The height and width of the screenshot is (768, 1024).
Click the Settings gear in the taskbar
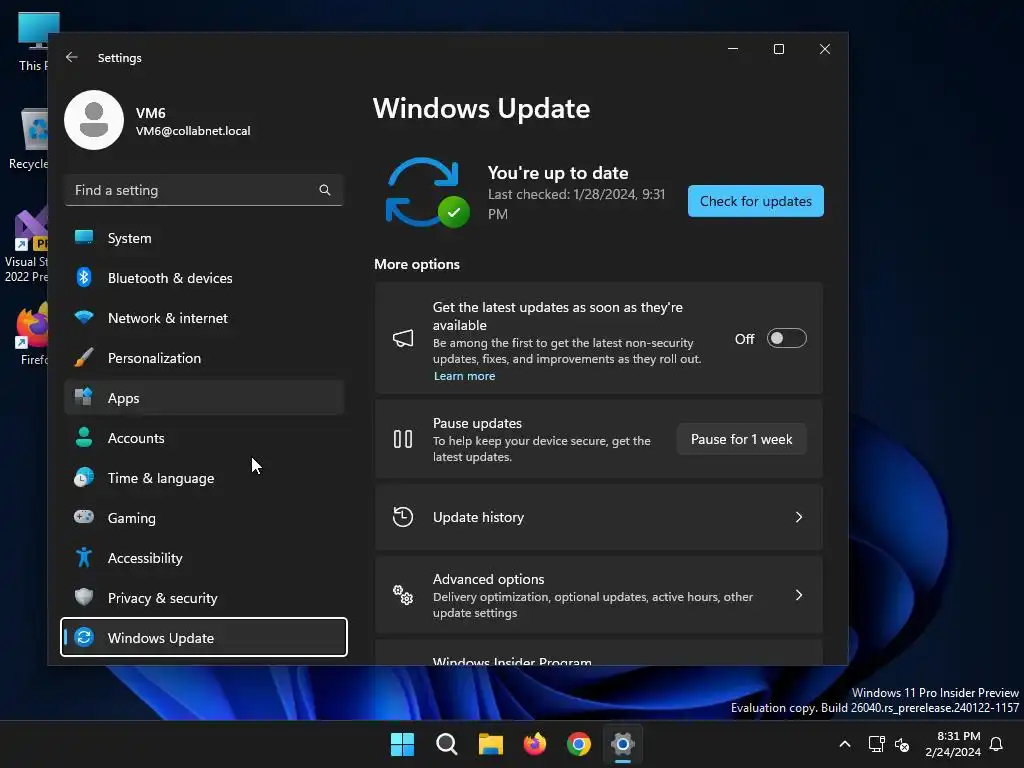point(623,744)
